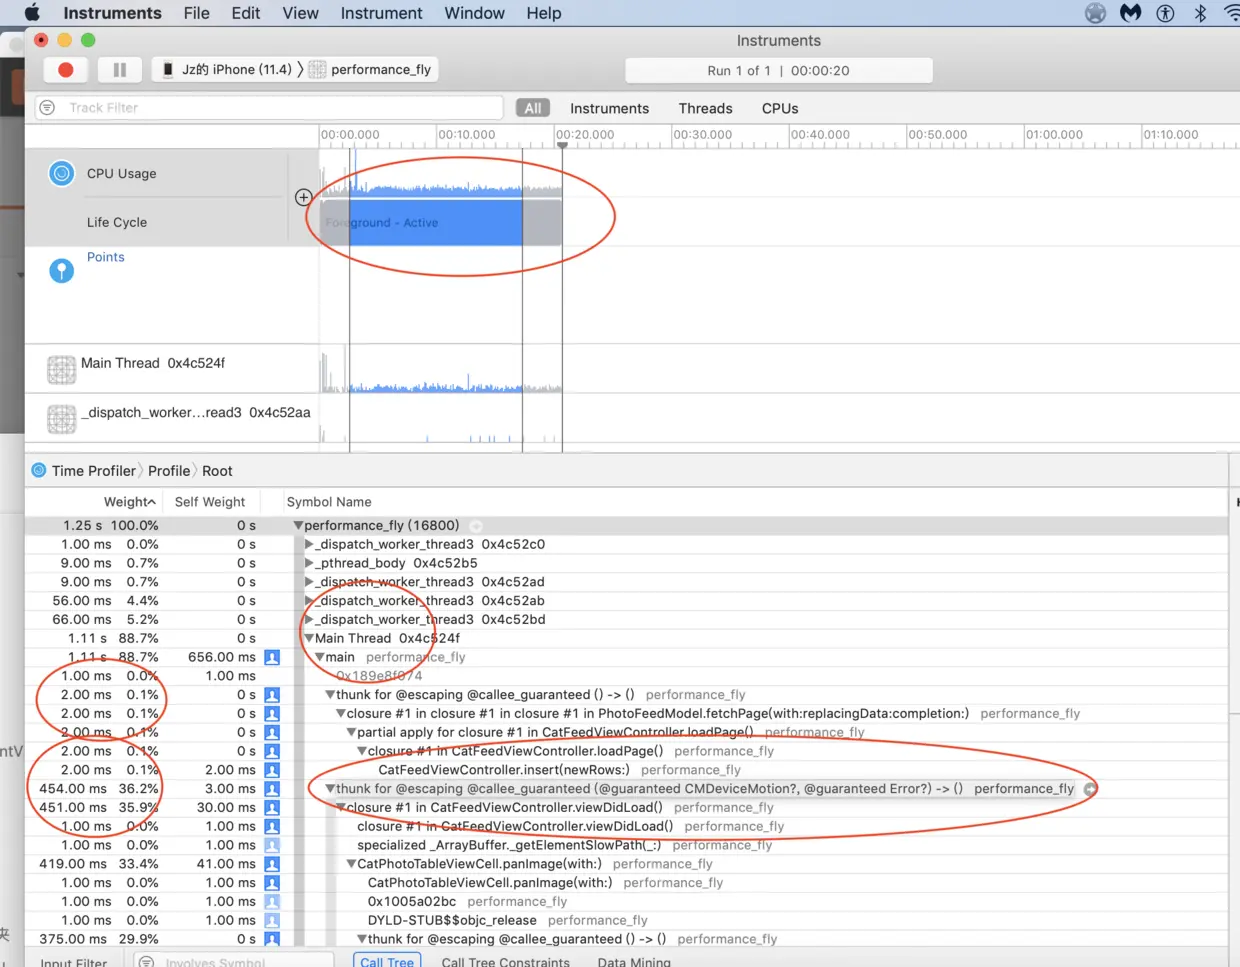Click the Involves Symbol filter field

click(x=235, y=962)
